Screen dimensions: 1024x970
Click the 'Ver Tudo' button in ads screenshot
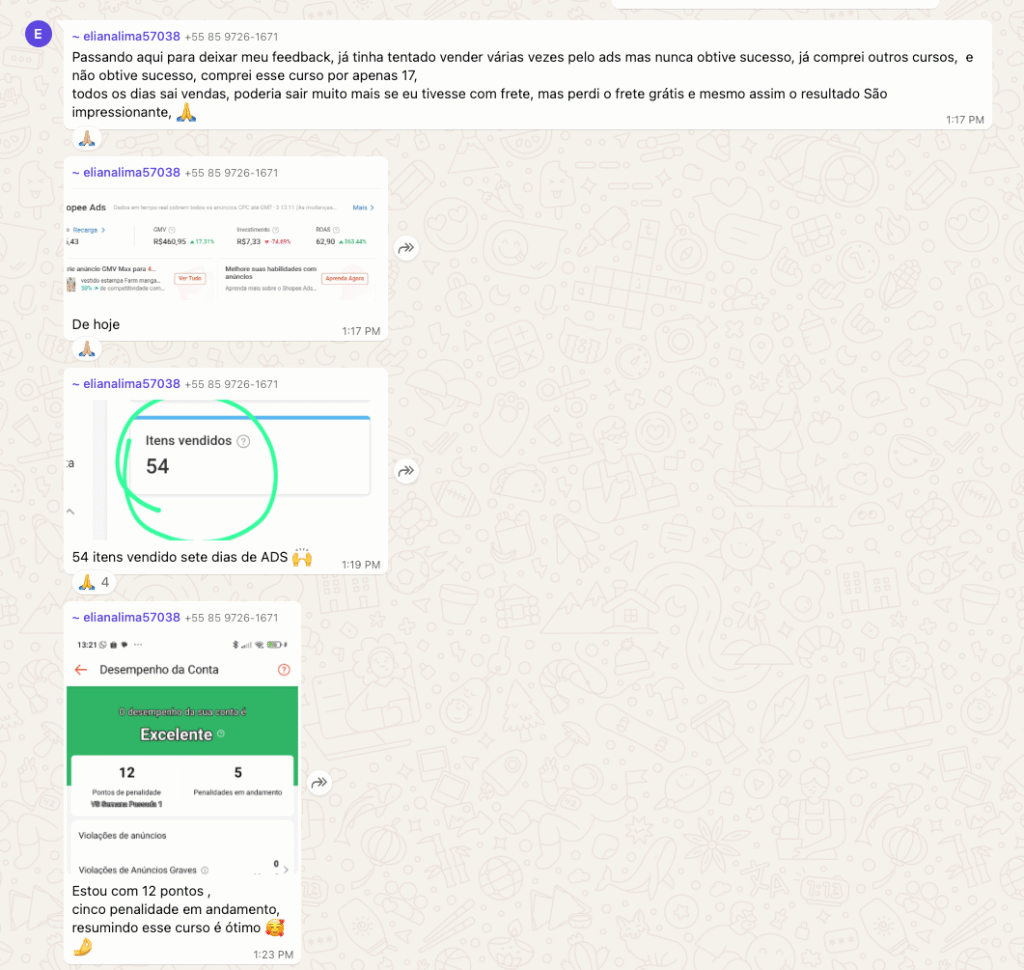tap(190, 279)
